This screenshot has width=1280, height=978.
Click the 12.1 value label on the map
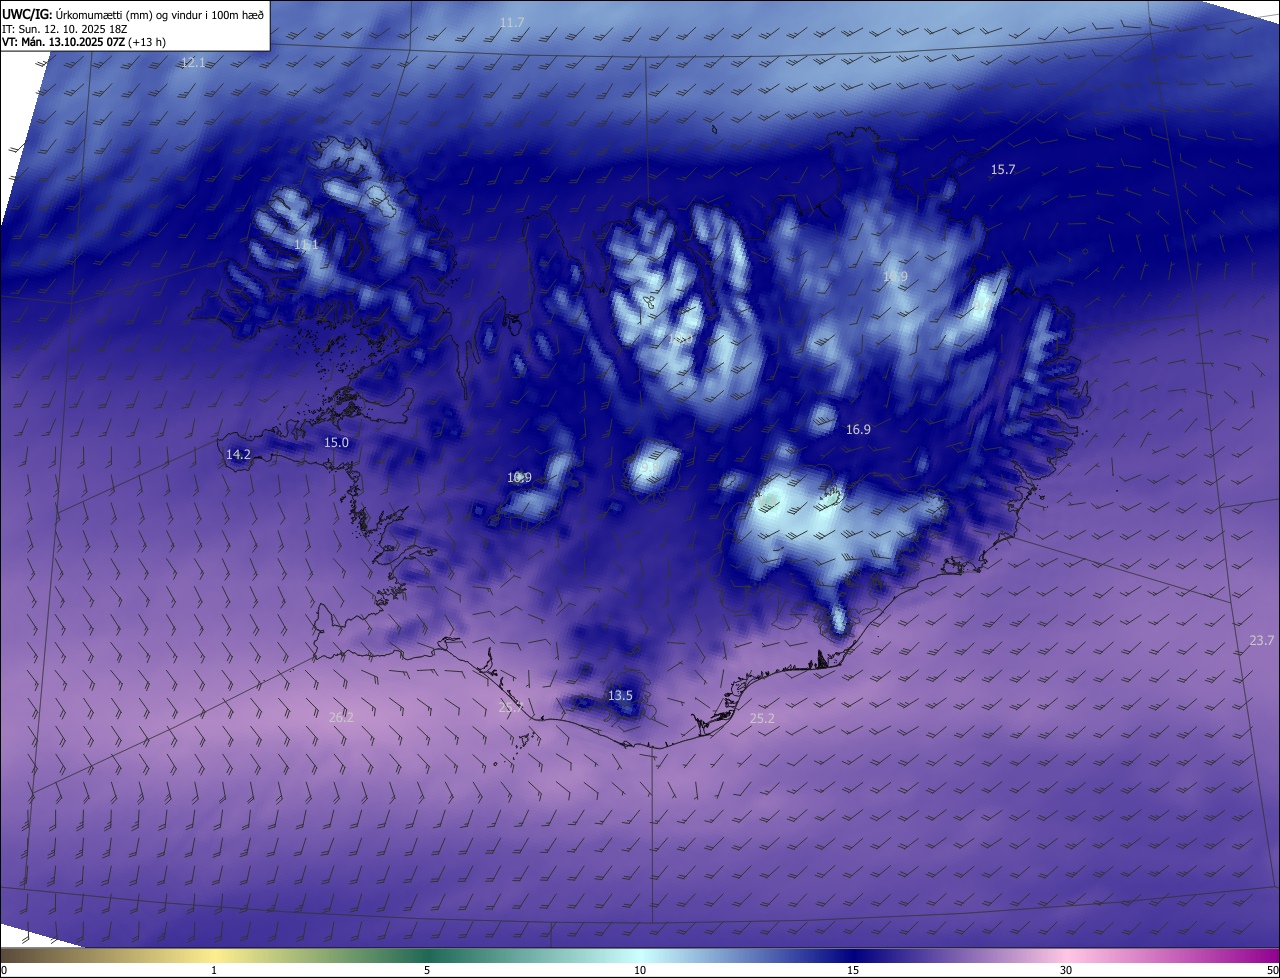tap(193, 62)
